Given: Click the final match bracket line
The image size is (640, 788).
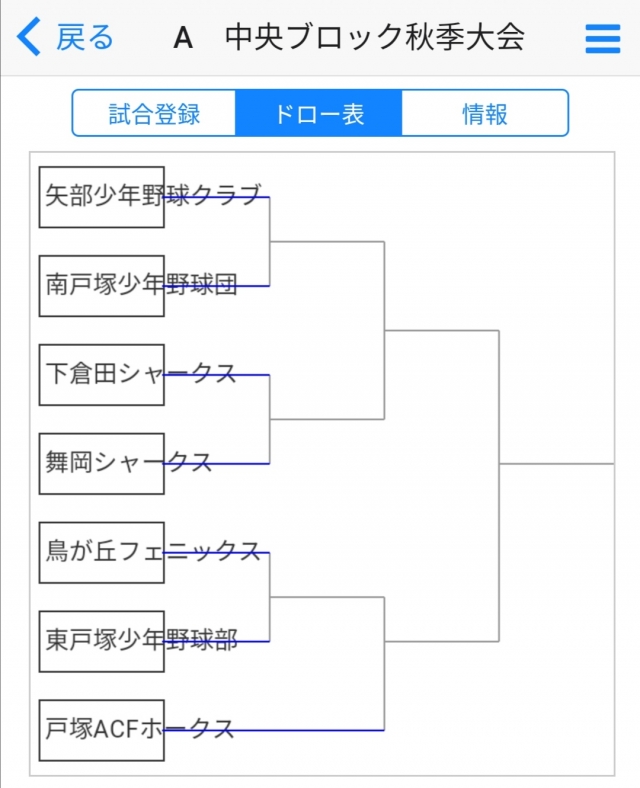Looking at the screenshot, I should pyautogui.click(x=499, y=464).
